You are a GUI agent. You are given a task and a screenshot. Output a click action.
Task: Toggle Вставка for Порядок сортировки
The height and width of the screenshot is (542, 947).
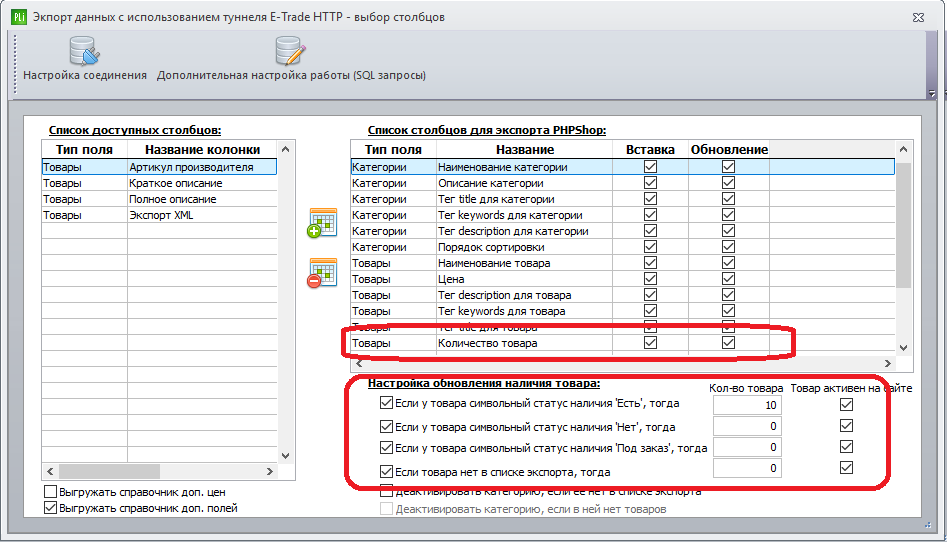pos(650,247)
